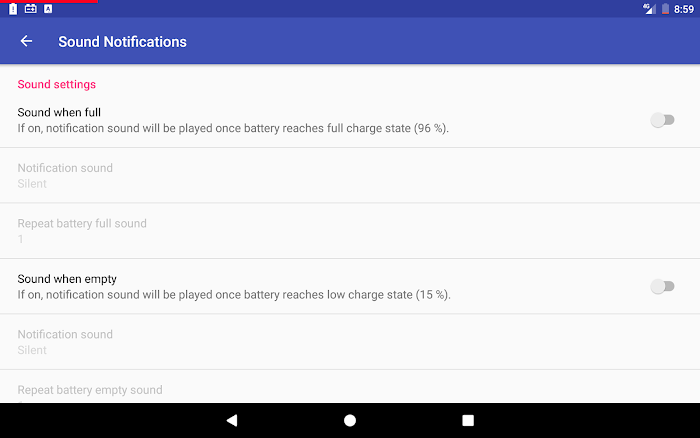Select the Sound when empty row title

67,279
